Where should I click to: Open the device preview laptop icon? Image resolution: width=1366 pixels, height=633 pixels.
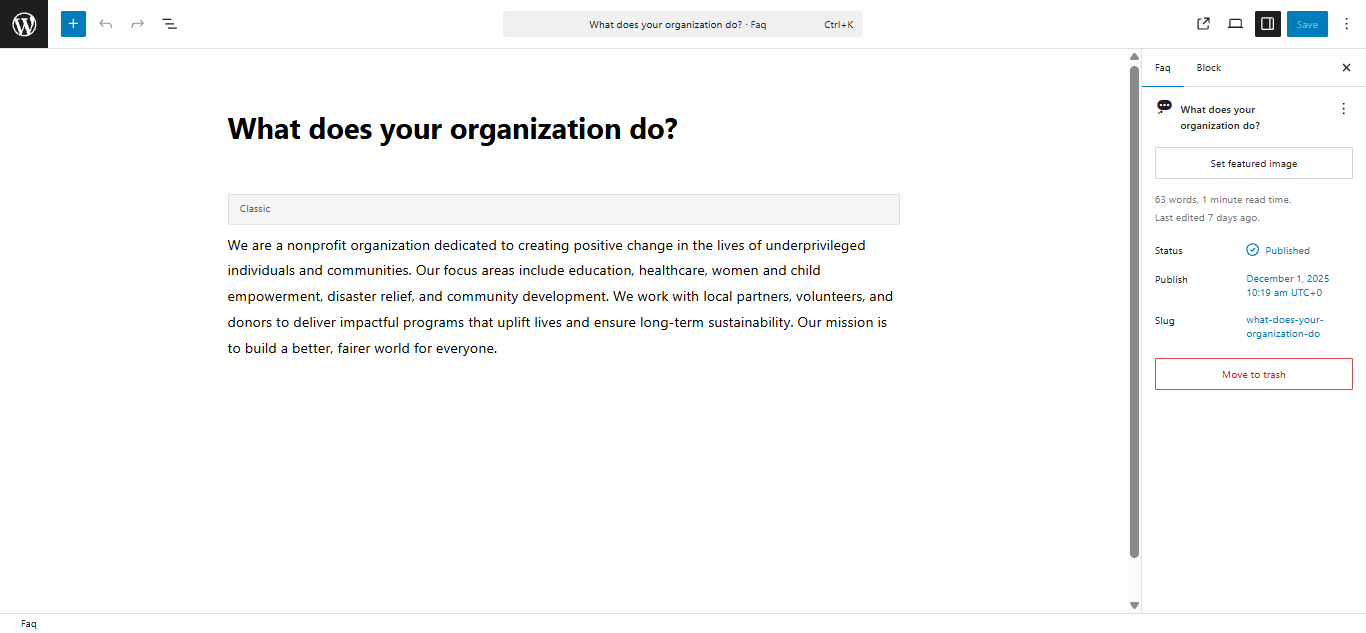click(x=1235, y=24)
